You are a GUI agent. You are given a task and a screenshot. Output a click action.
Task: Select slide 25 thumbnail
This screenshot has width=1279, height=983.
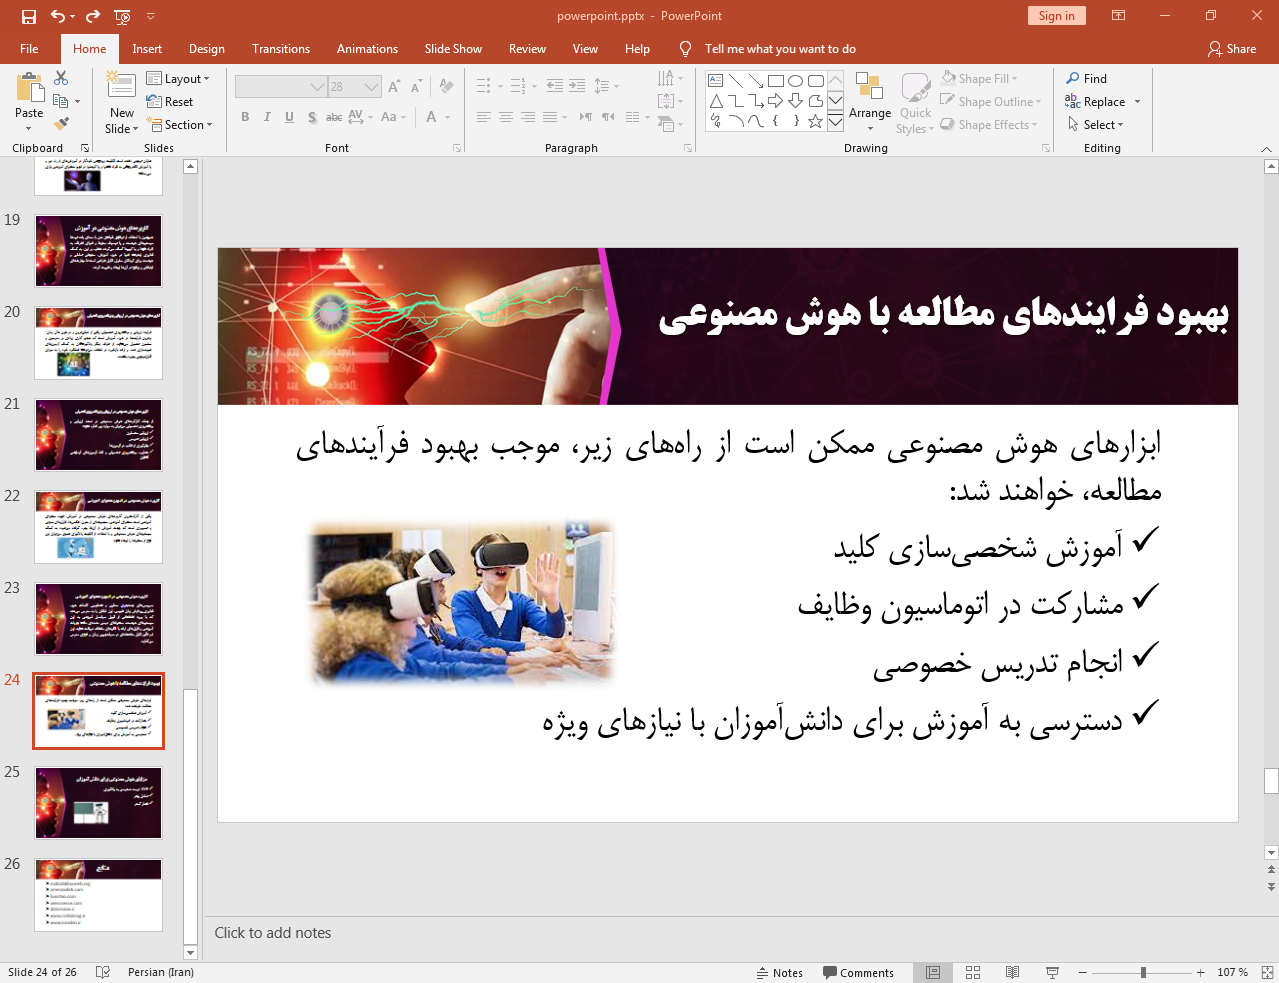(98, 803)
